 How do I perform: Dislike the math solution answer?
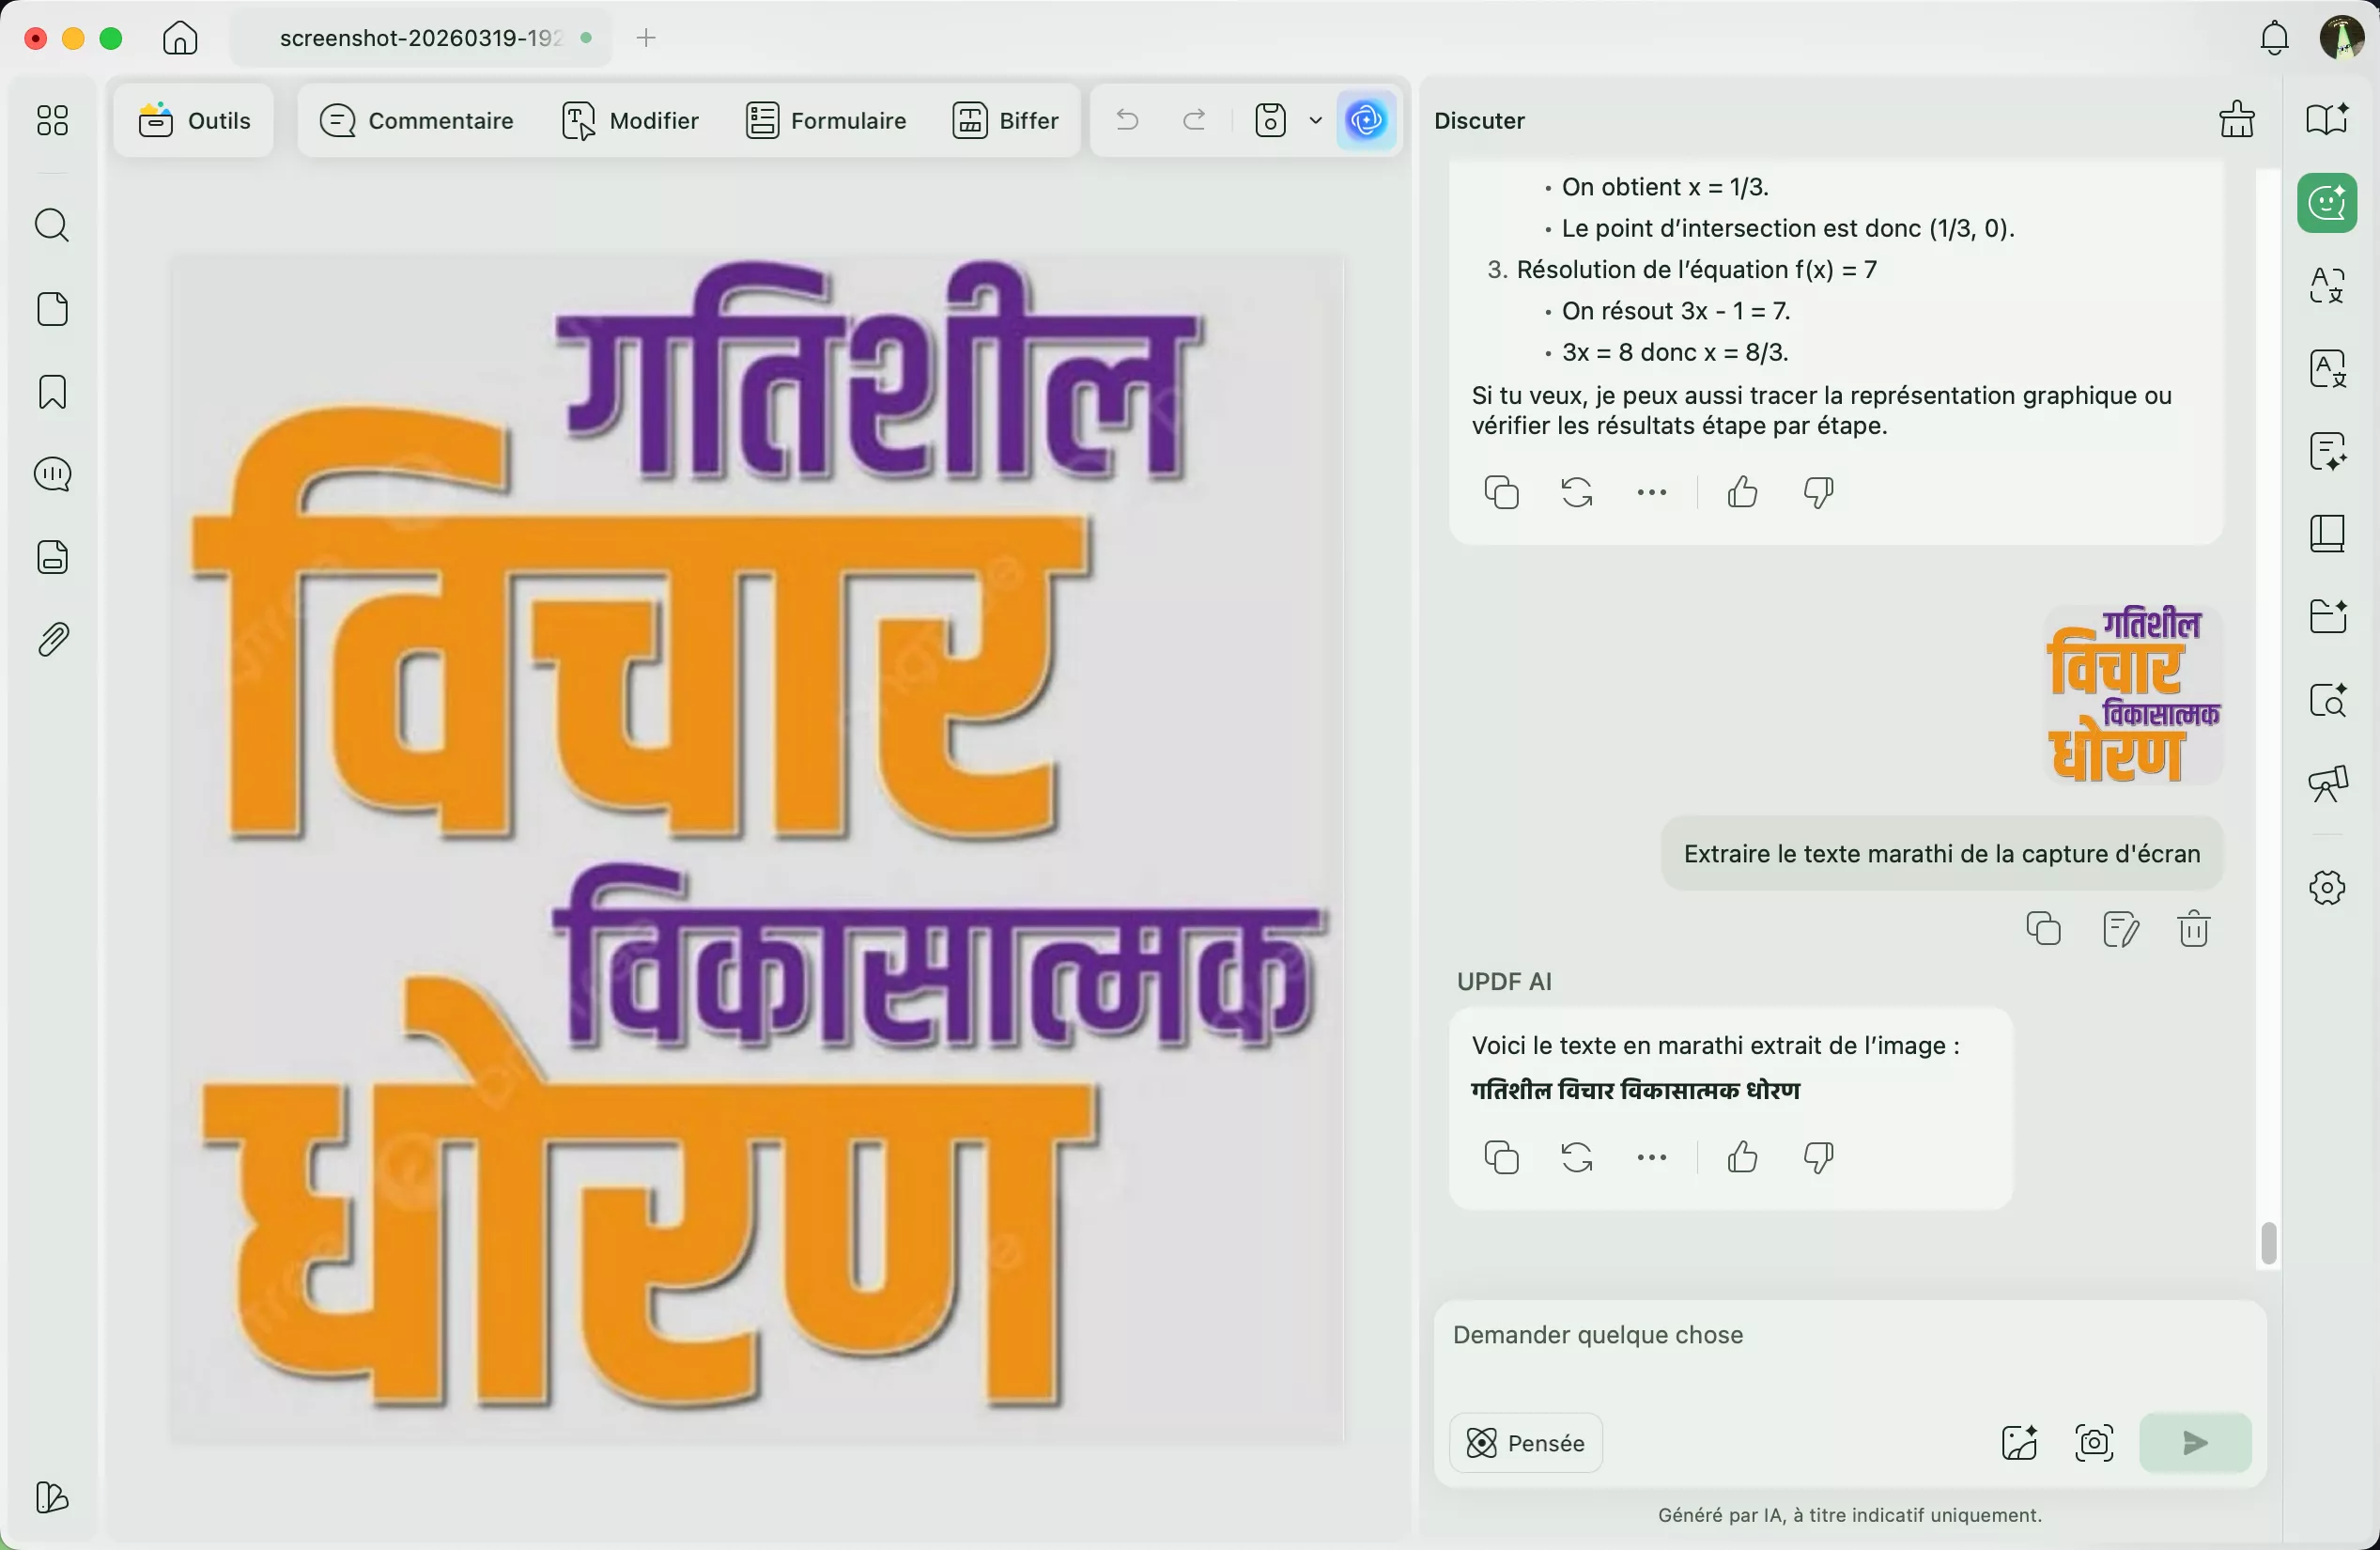(x=1818, y=492)
